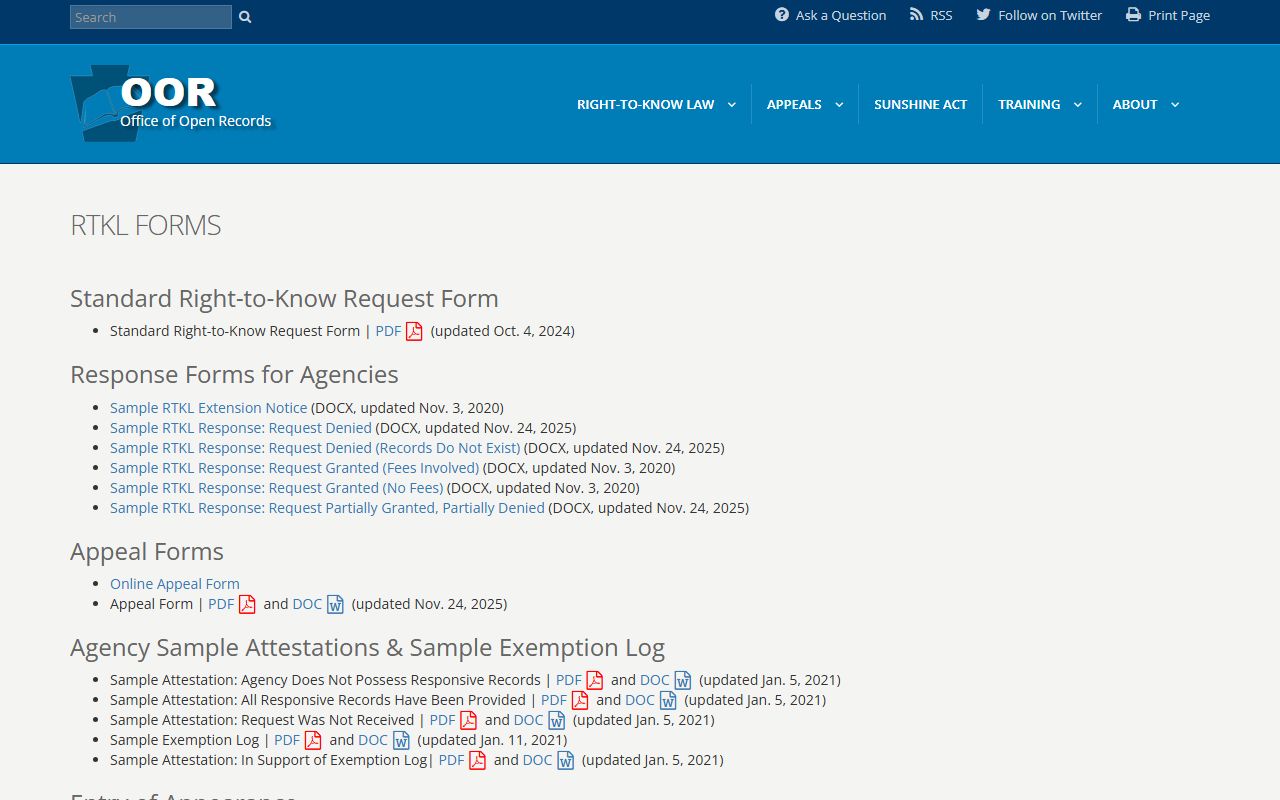Click PDF icon for Agency Does Not Possess Responsive Records

pos(595,680)
